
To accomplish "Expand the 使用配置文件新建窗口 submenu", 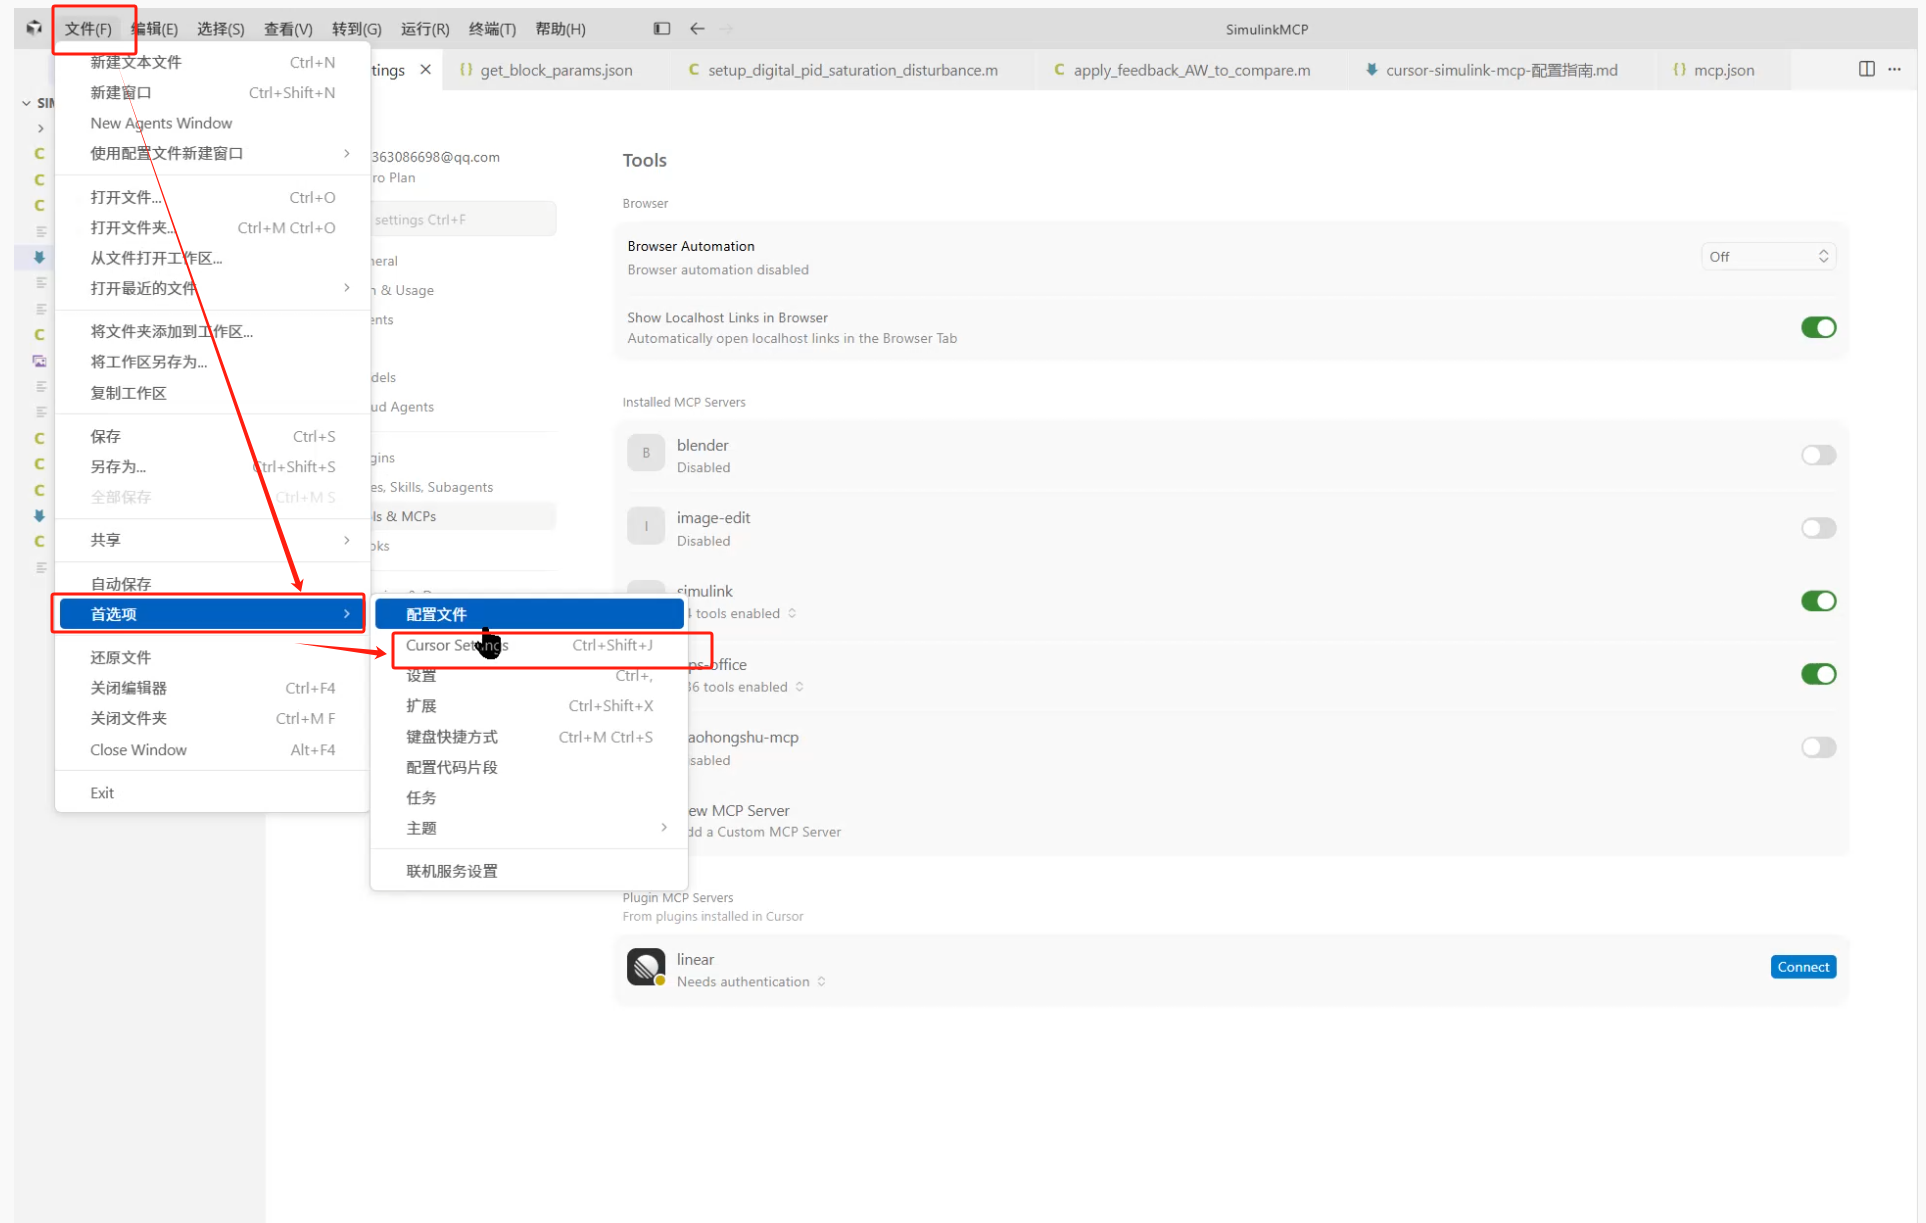I will [x=347, y=153].
